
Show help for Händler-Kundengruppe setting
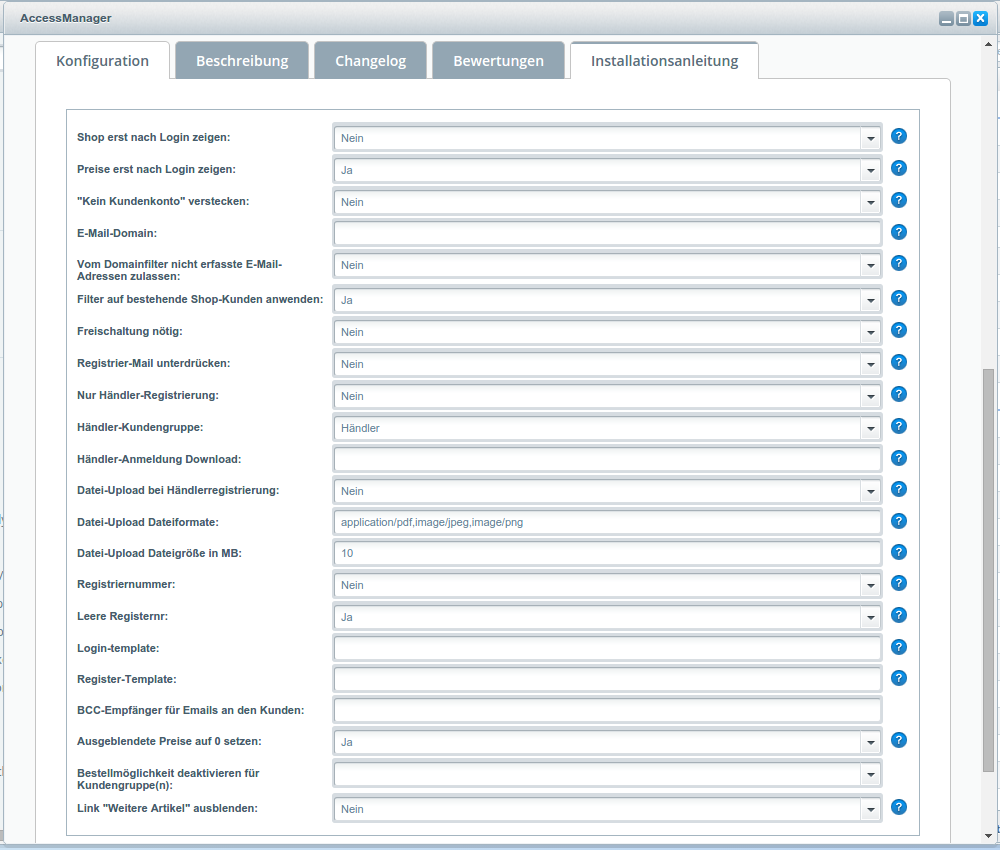click(899, 426)
